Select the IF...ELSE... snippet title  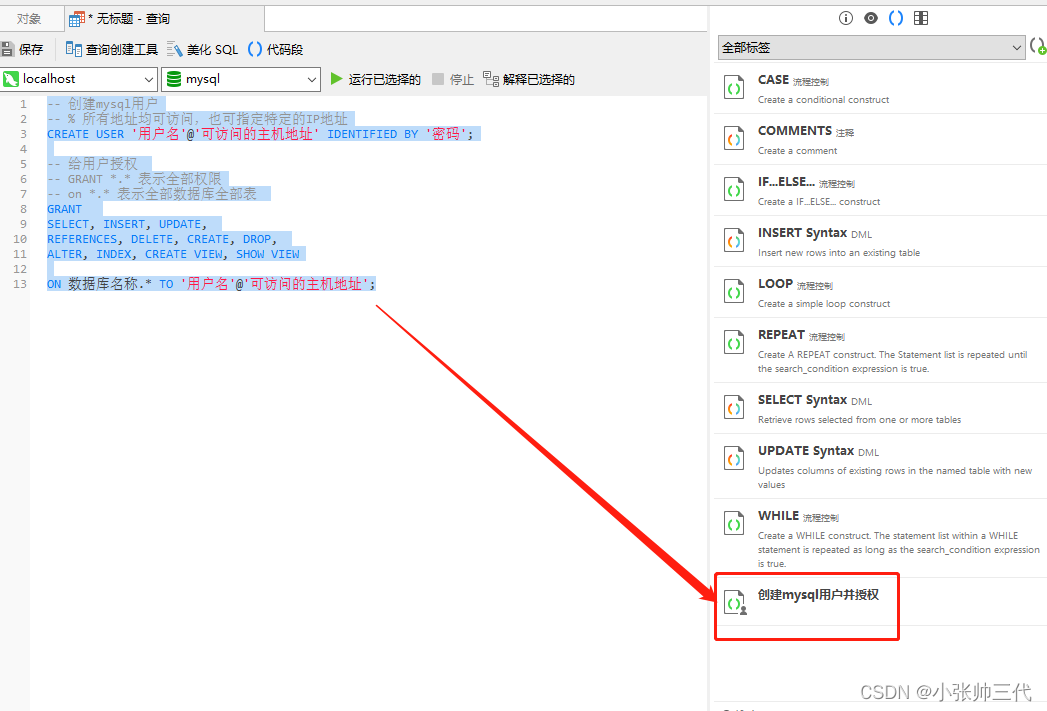[786, 182]
